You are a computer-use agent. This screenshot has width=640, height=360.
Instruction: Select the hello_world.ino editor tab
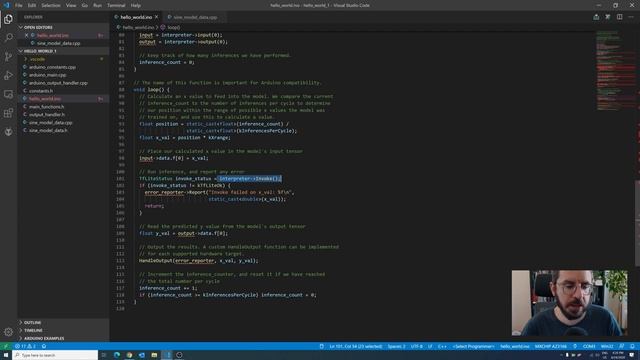[x=136, y=17]
